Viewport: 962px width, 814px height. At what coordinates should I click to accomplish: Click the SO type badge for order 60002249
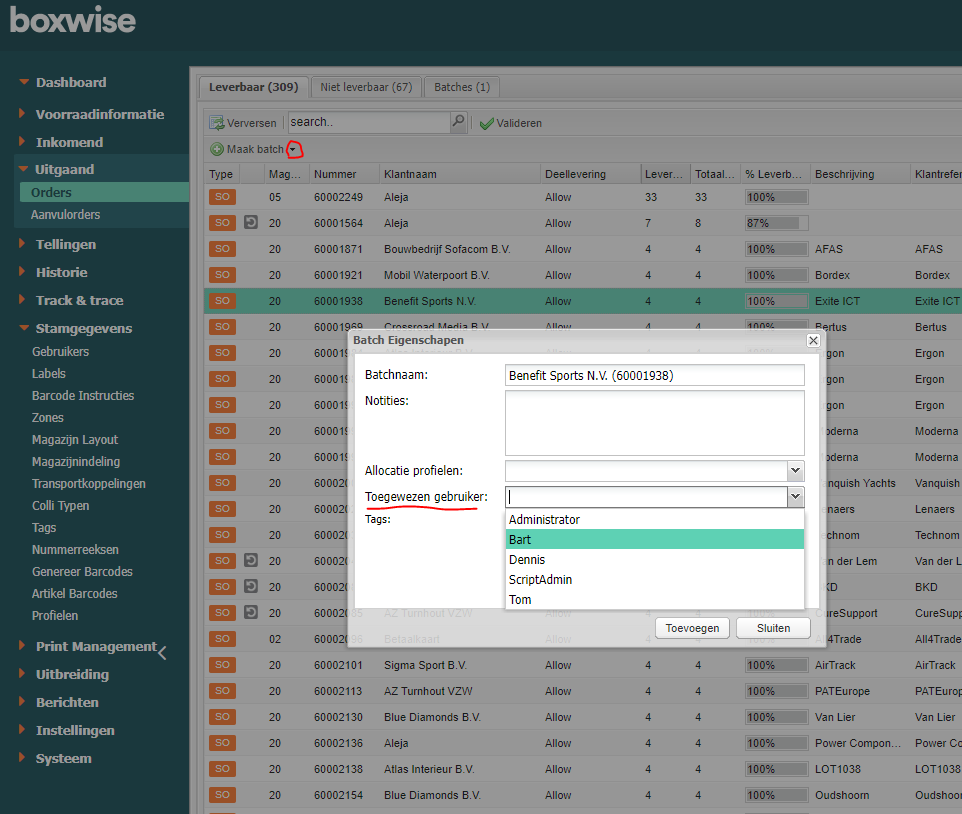coord(222,198)
